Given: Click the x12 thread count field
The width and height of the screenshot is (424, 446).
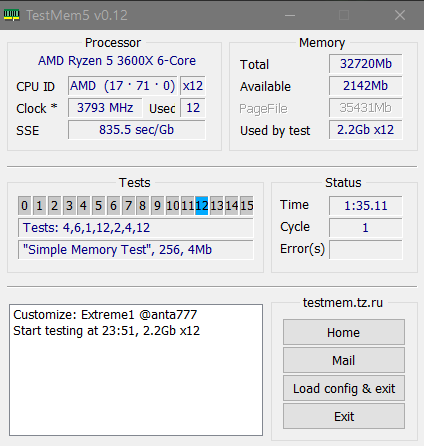Looking at the screenshot, I should pyautogui.click(x=193, y=86).
